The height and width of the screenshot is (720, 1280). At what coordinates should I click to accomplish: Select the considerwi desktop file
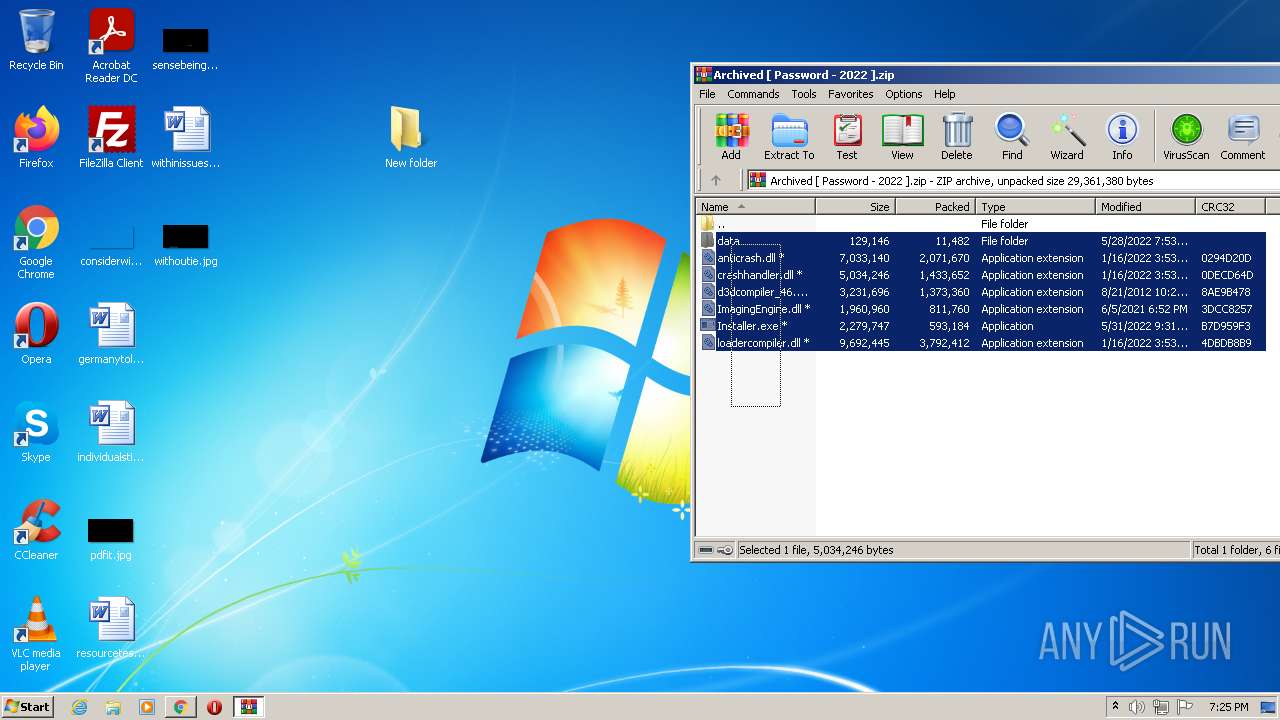click(111, 244)
